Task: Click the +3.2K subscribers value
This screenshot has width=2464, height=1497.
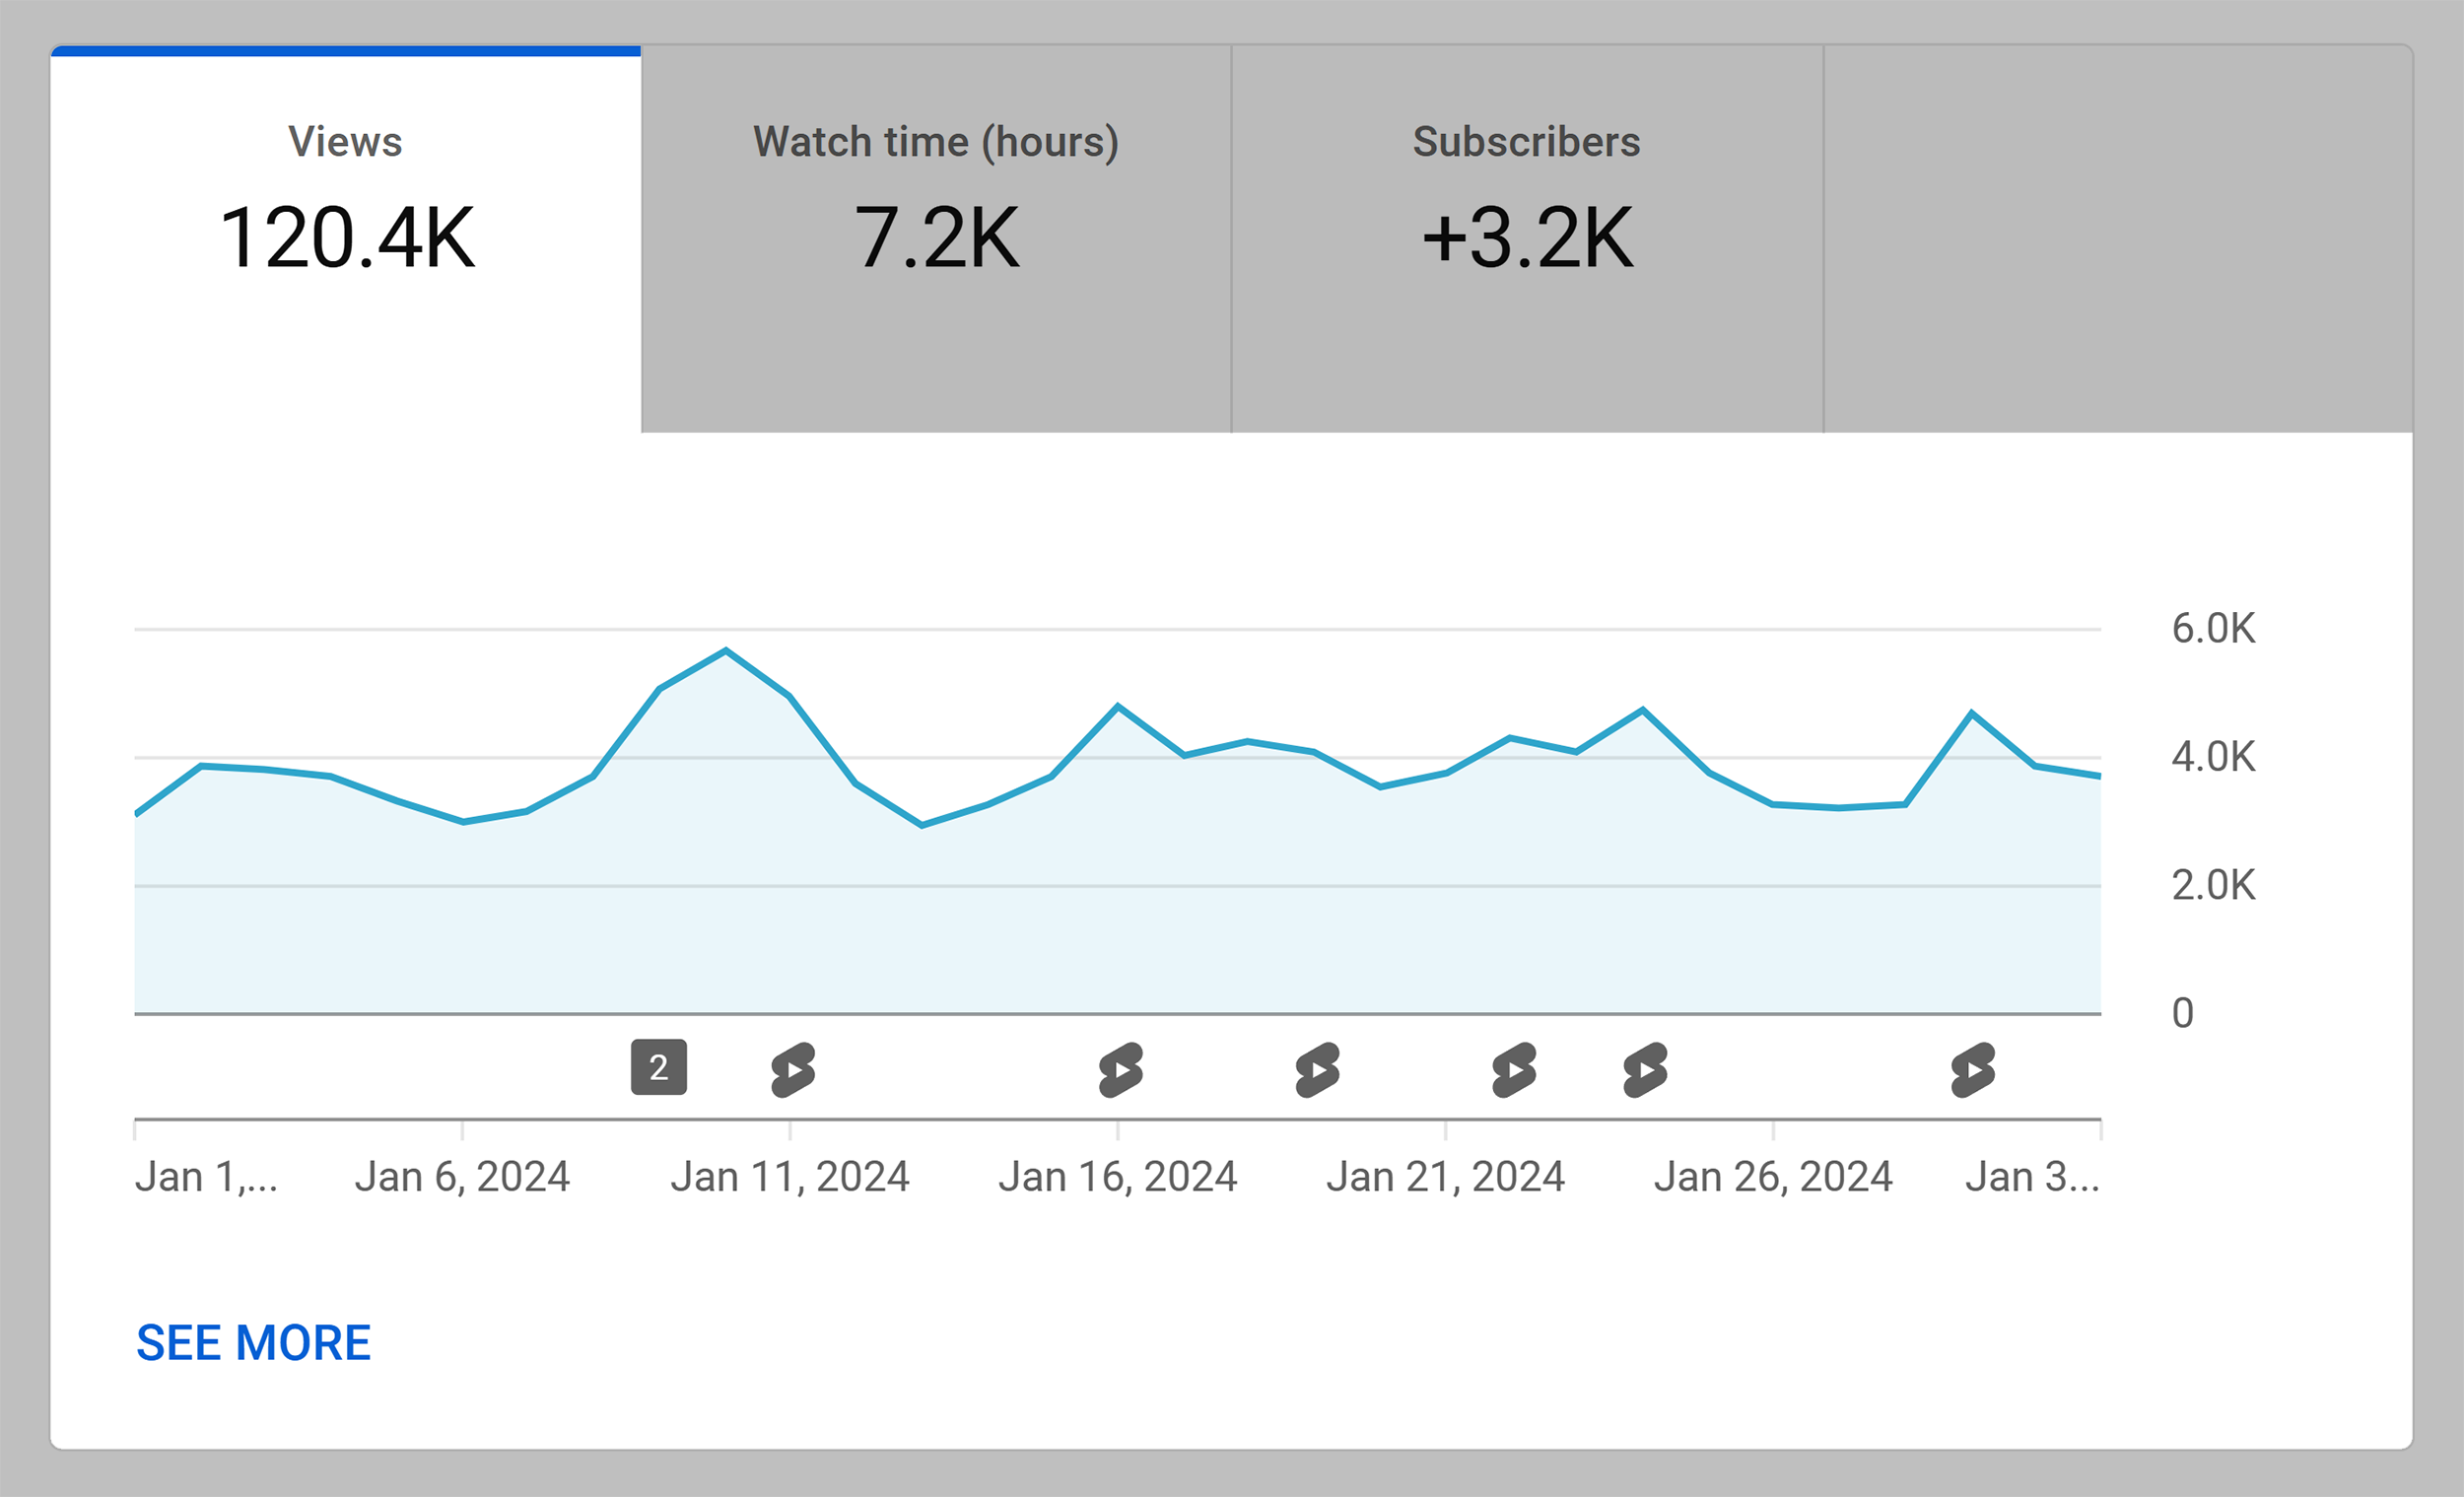Action: point(1528,238)
